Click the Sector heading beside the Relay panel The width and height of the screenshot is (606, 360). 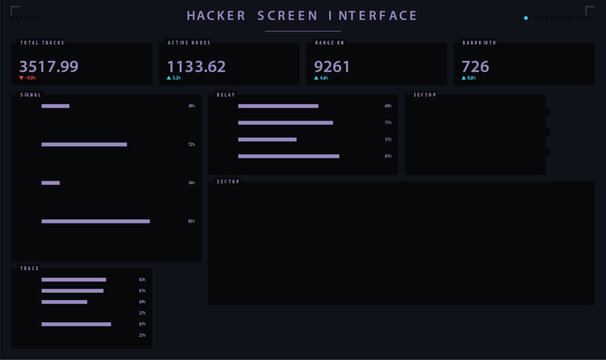point(425,95)
